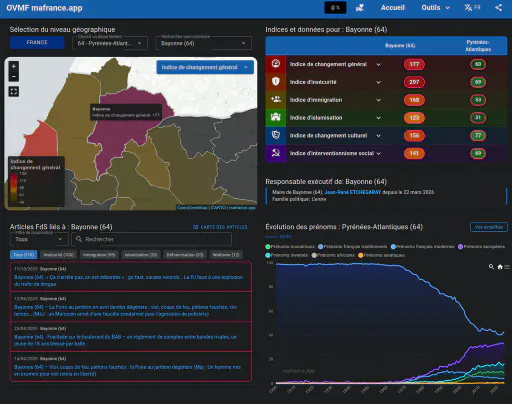512x404 pixels.
Task: Click the search magnifier in Rechercher field
Action: (x=79, y=239)
